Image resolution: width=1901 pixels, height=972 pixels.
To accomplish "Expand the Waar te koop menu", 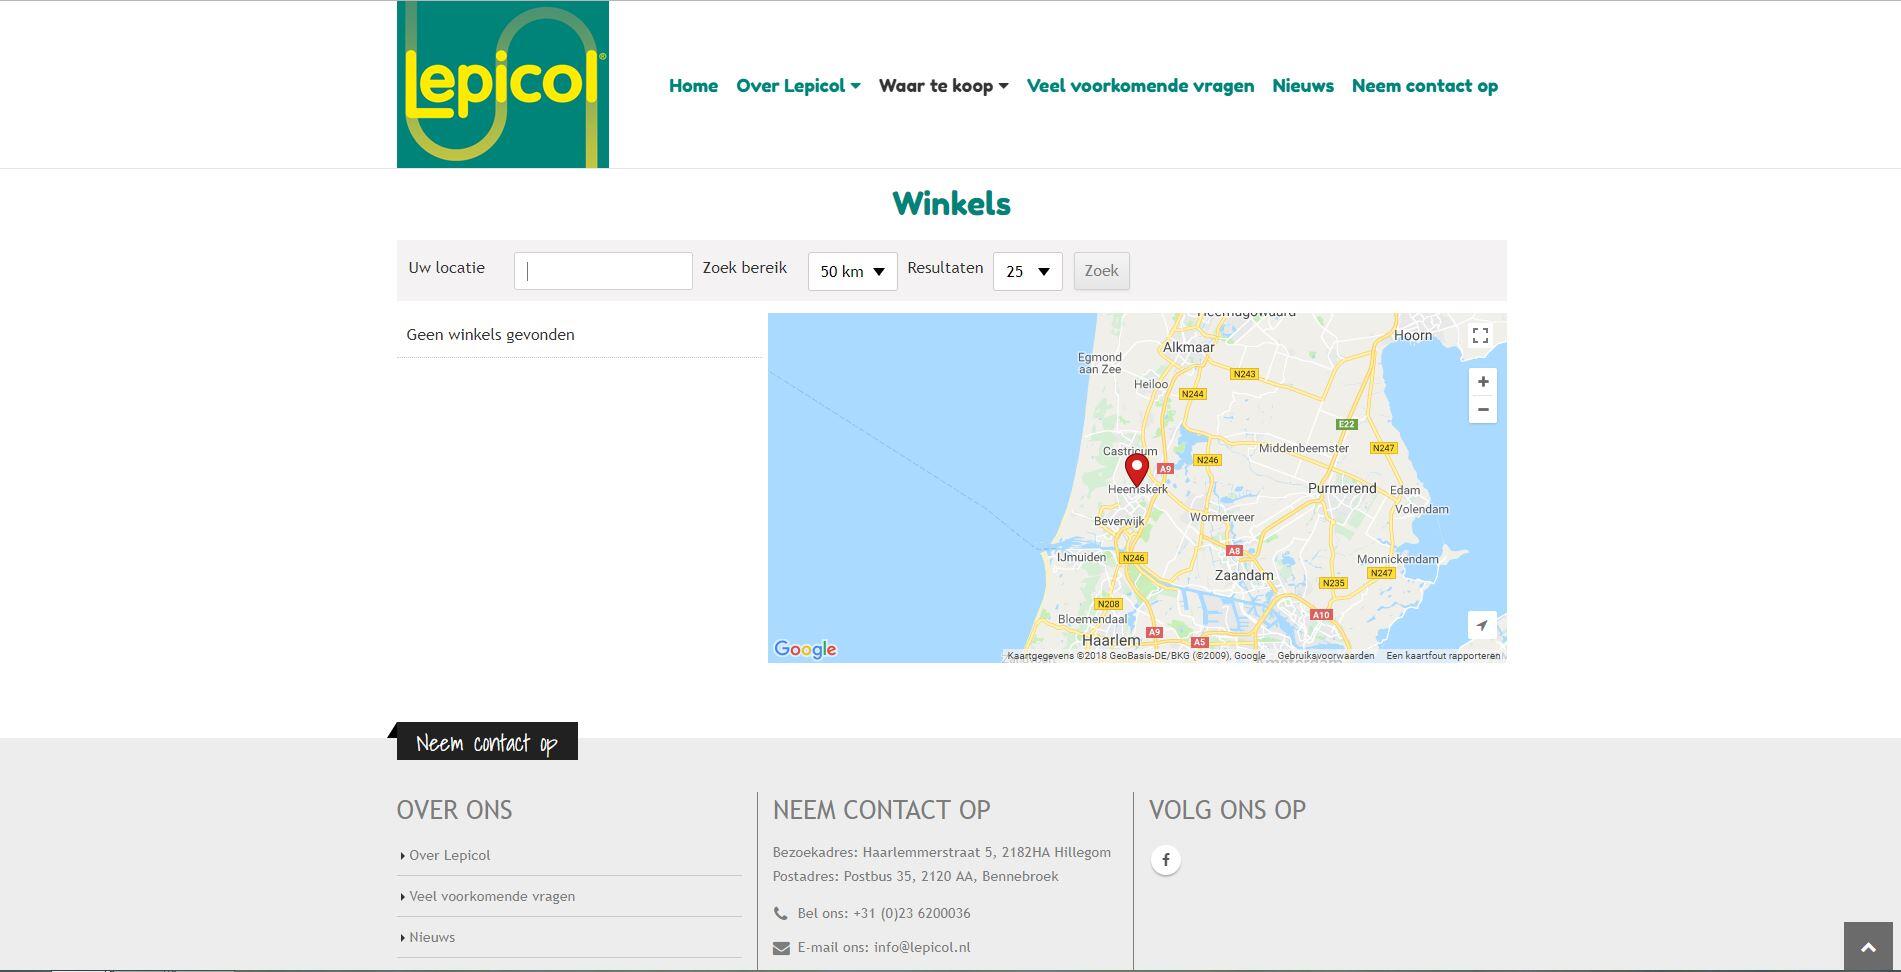I will point(943,86).
